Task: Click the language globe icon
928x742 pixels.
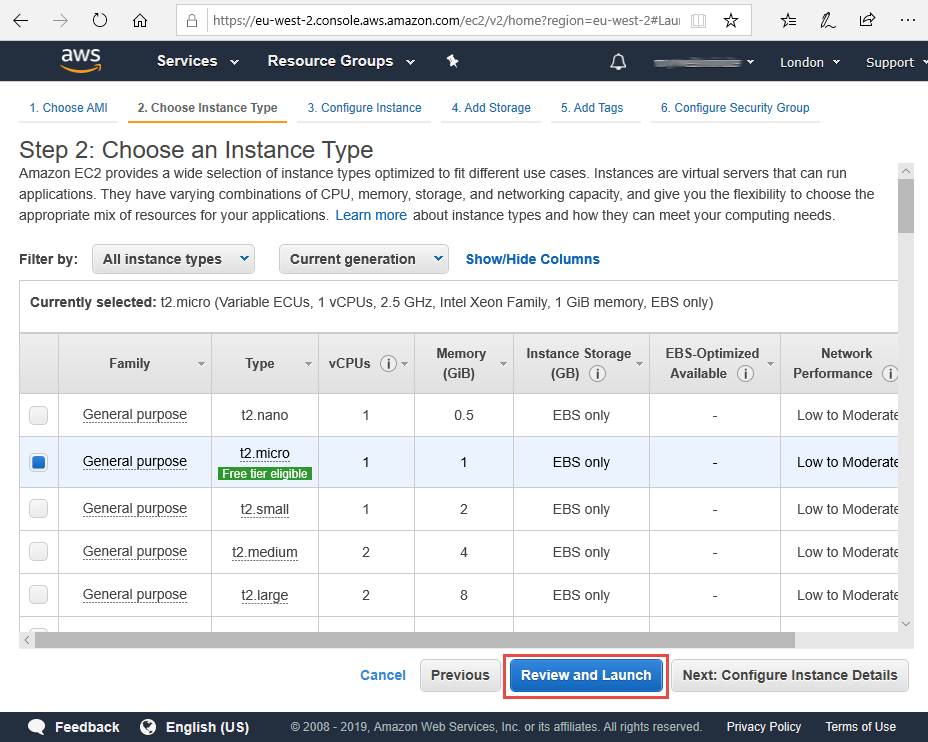Action: point(148,727)
